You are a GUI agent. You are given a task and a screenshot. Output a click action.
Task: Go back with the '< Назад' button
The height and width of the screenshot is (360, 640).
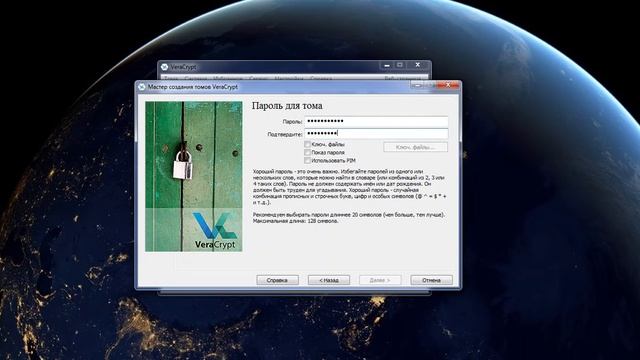(x=329, y=280)
